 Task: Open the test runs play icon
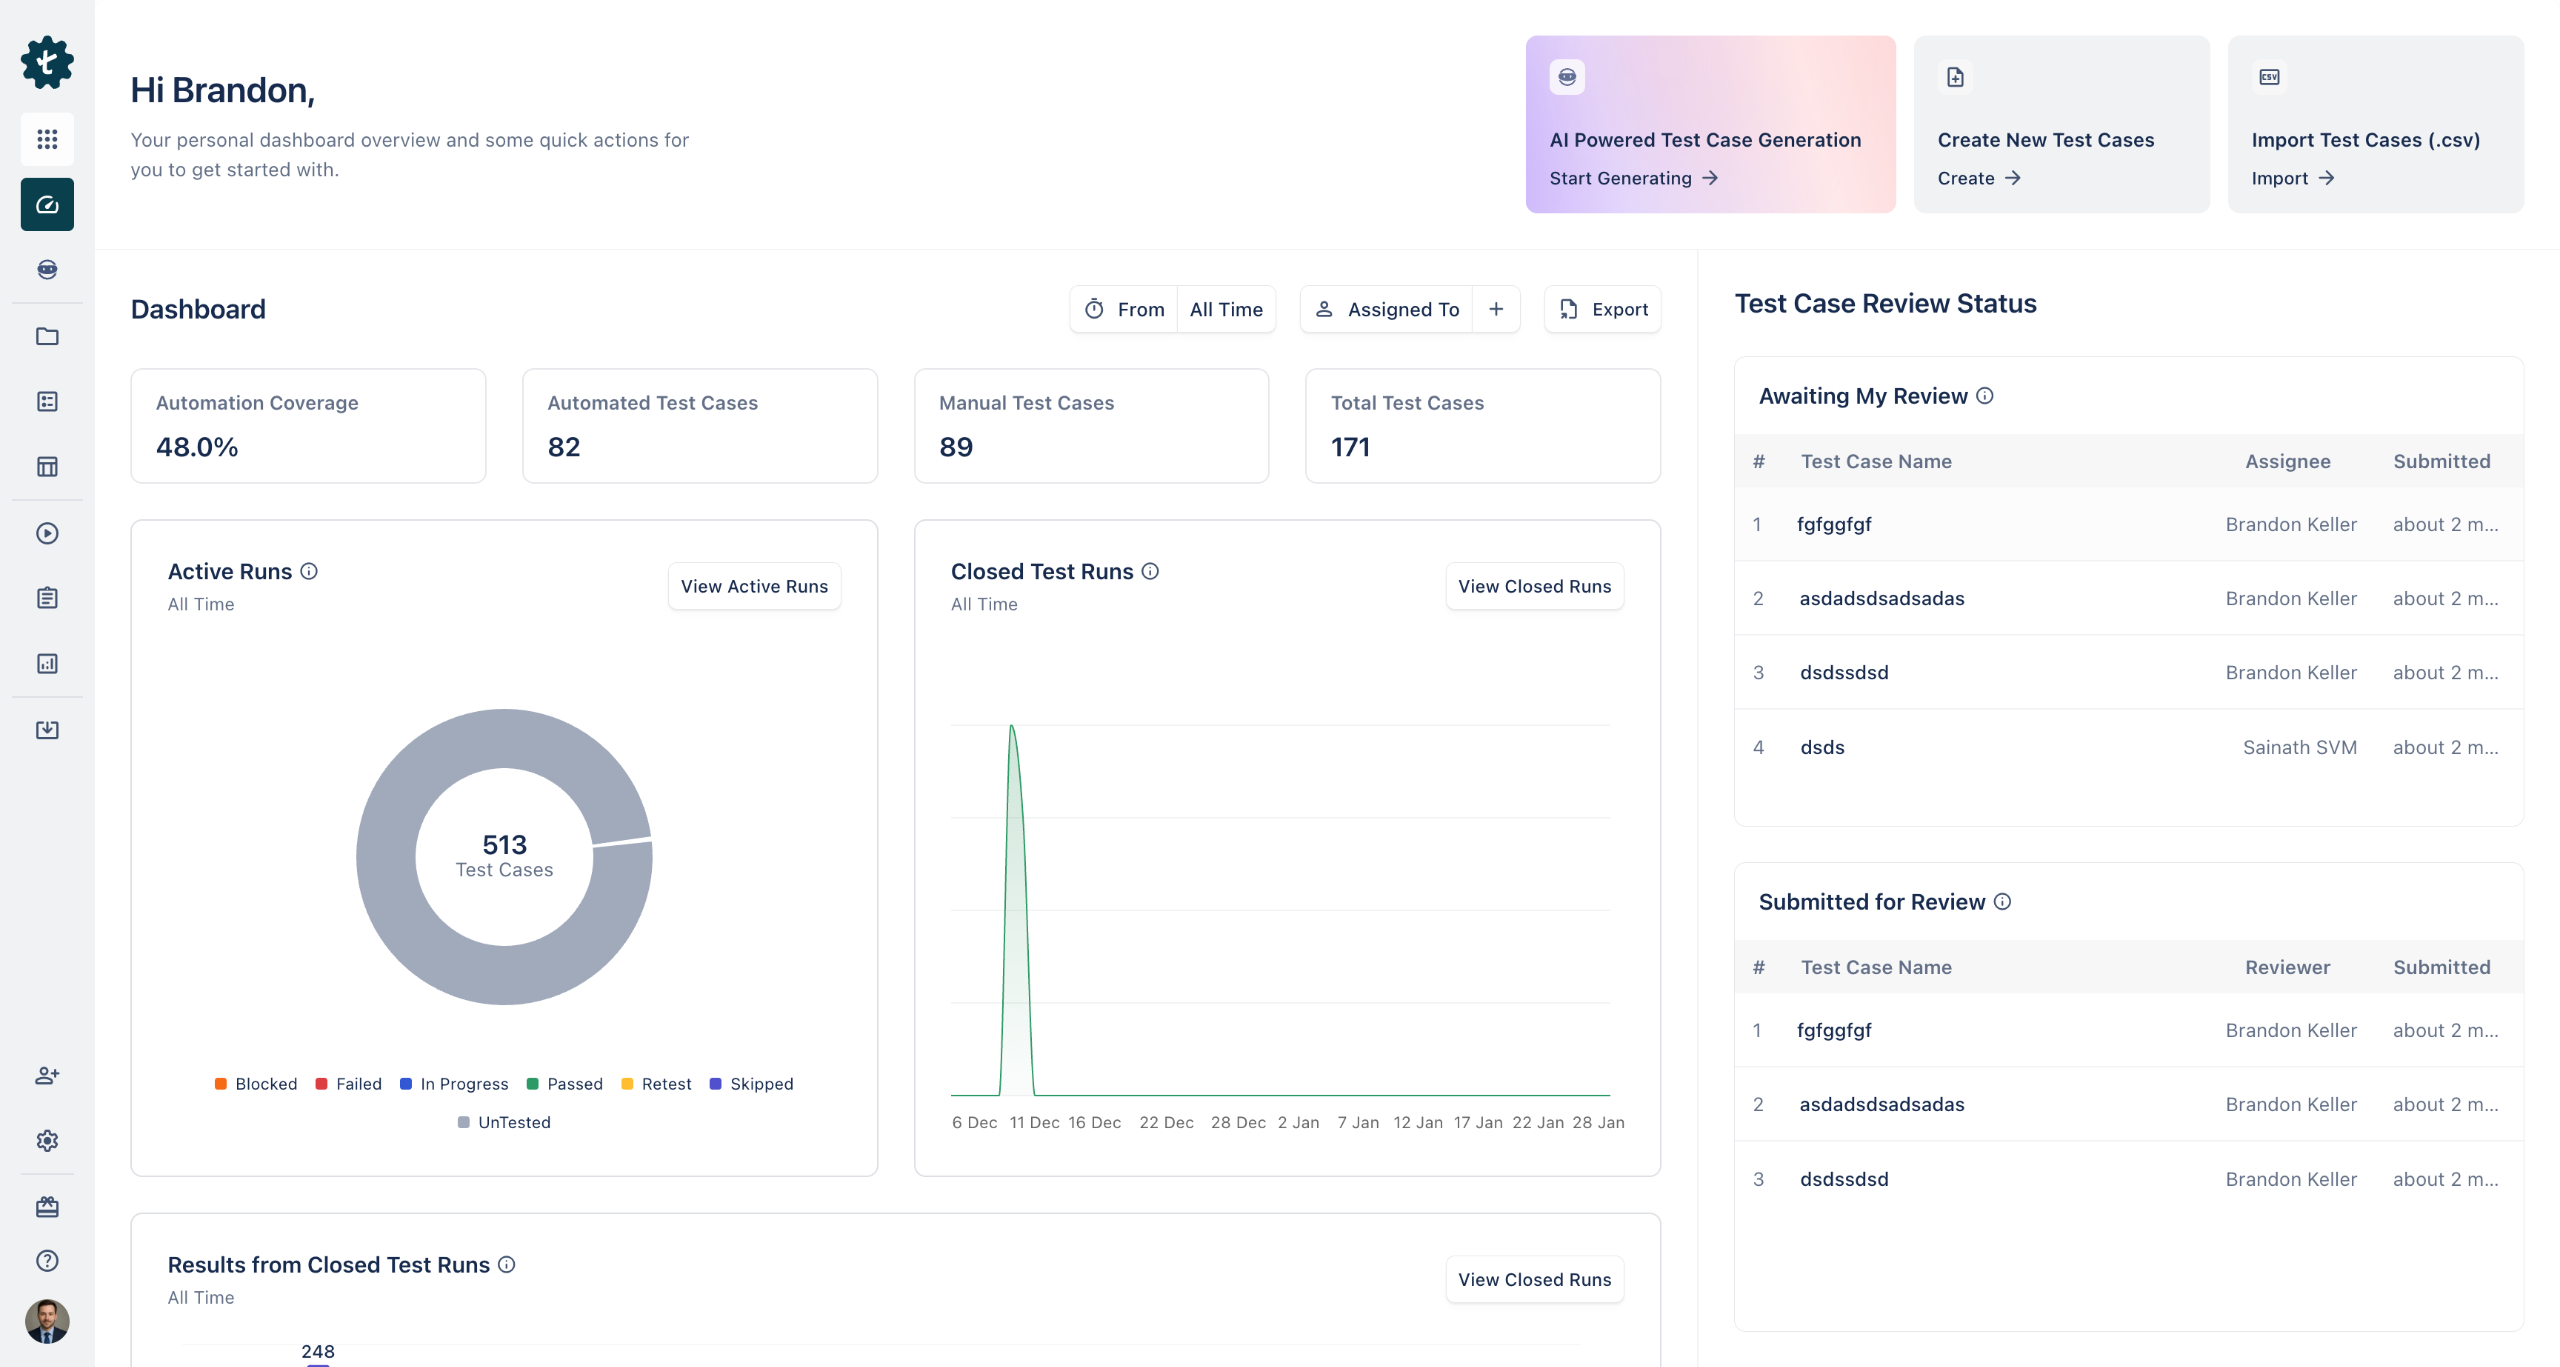[47, 533]
